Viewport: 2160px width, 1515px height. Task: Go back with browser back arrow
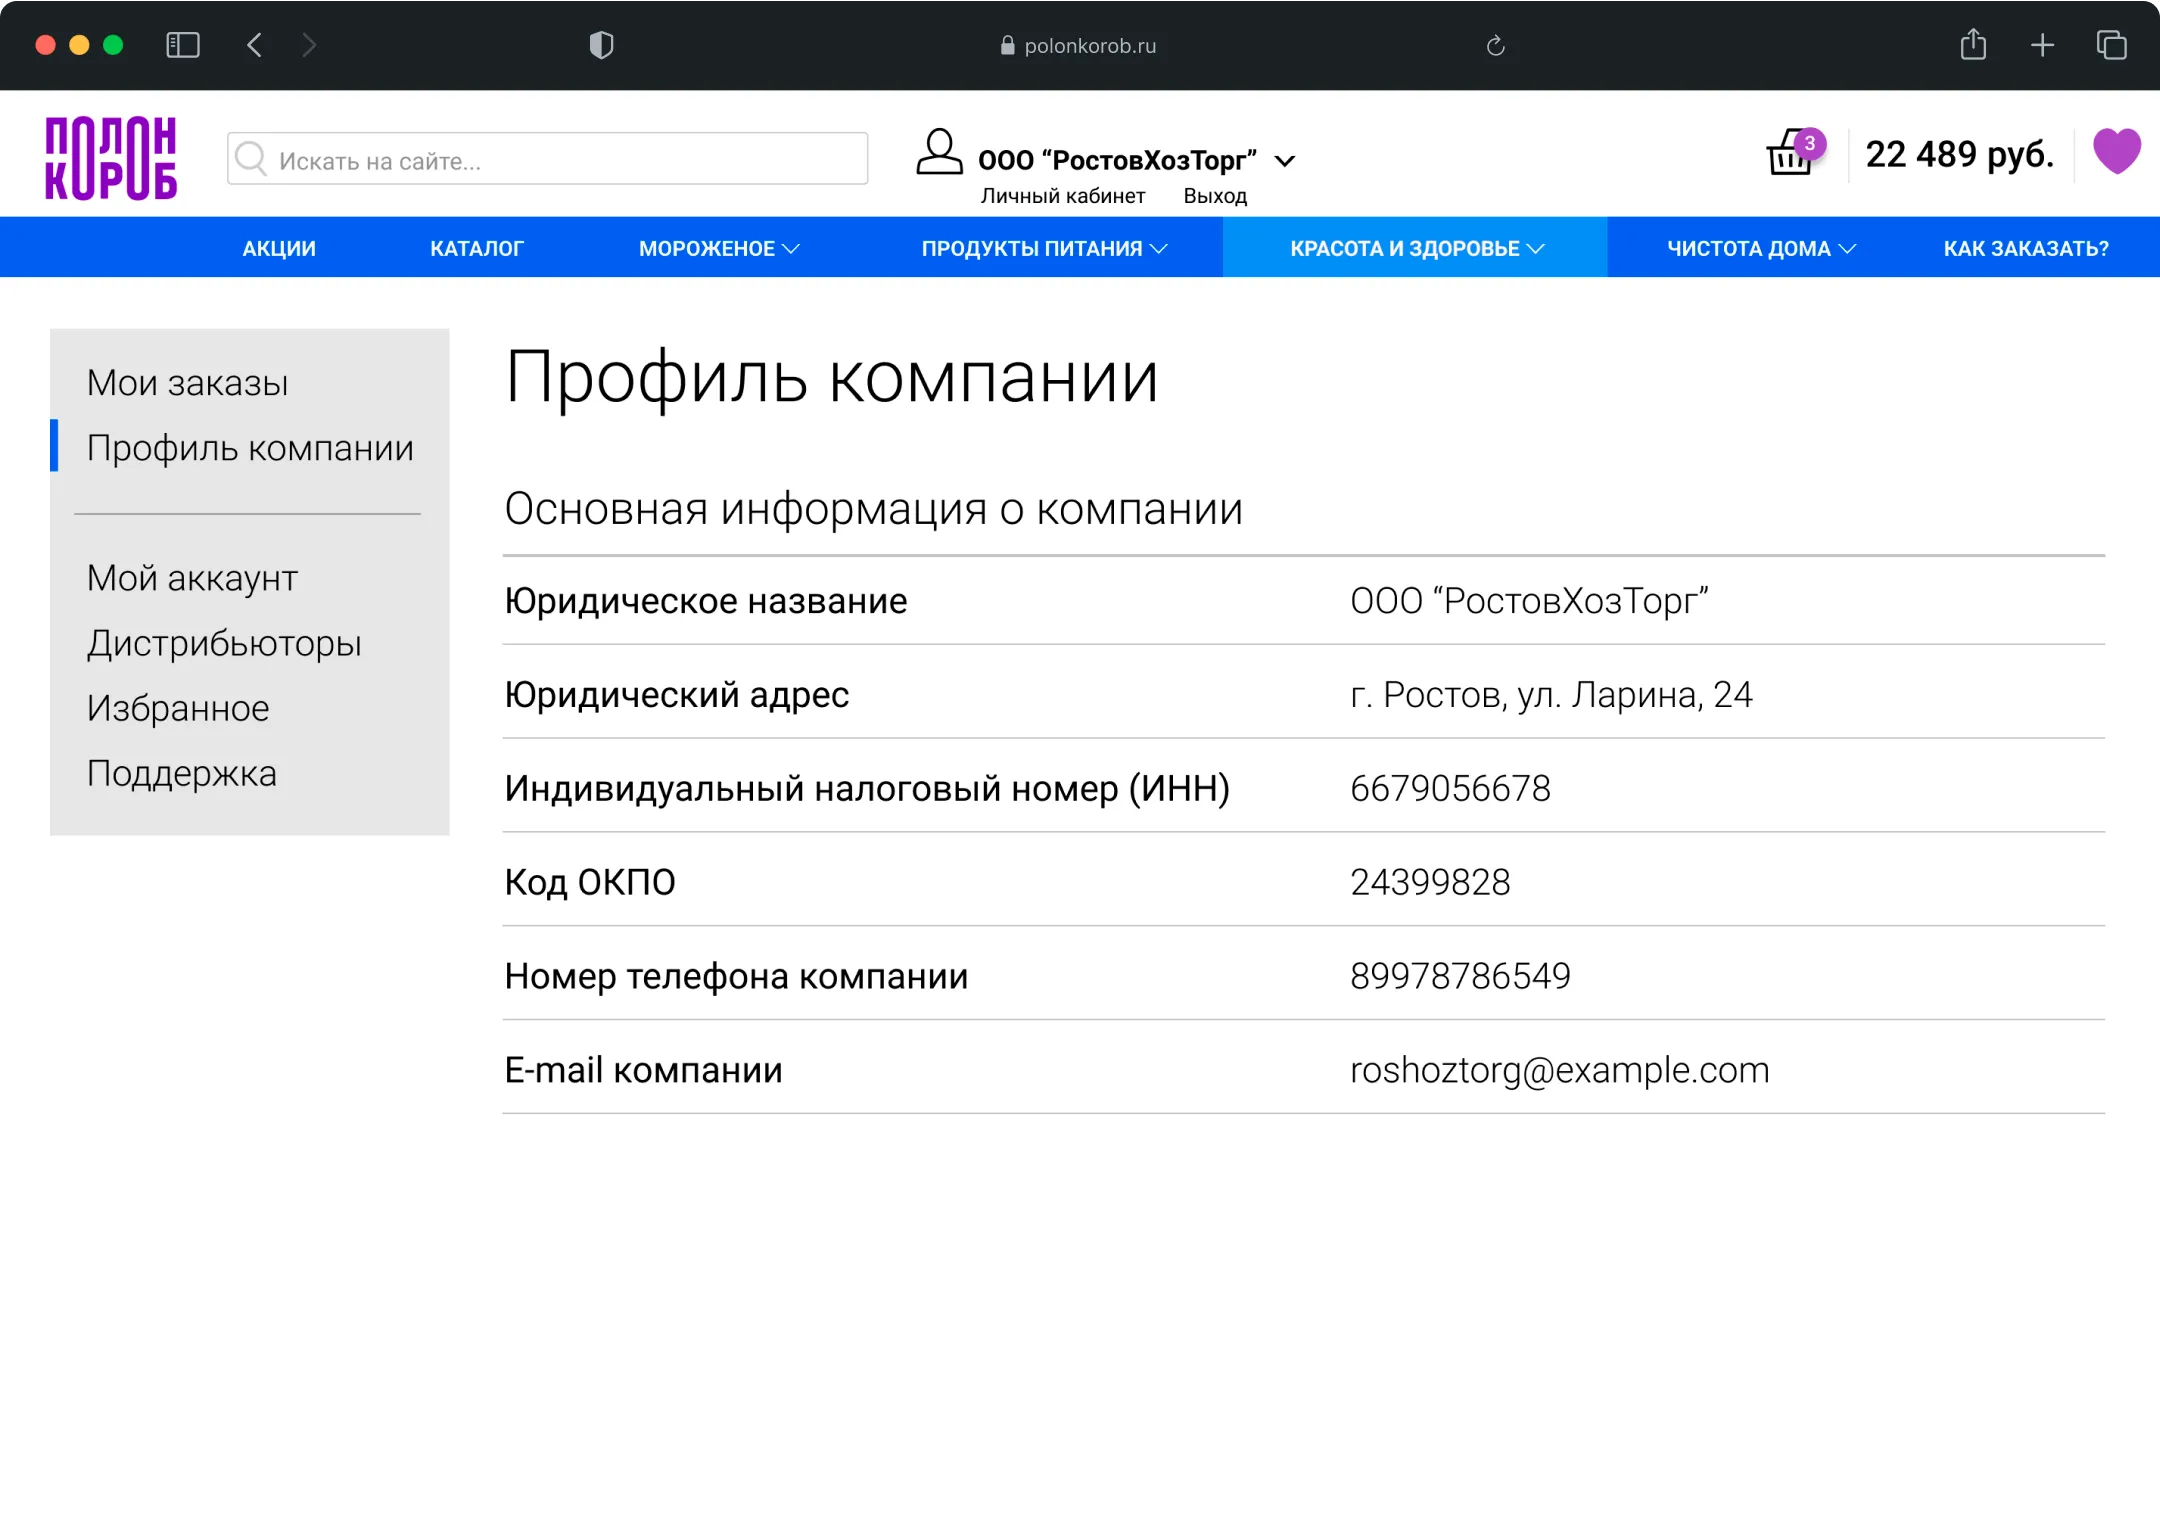(255, 45)
